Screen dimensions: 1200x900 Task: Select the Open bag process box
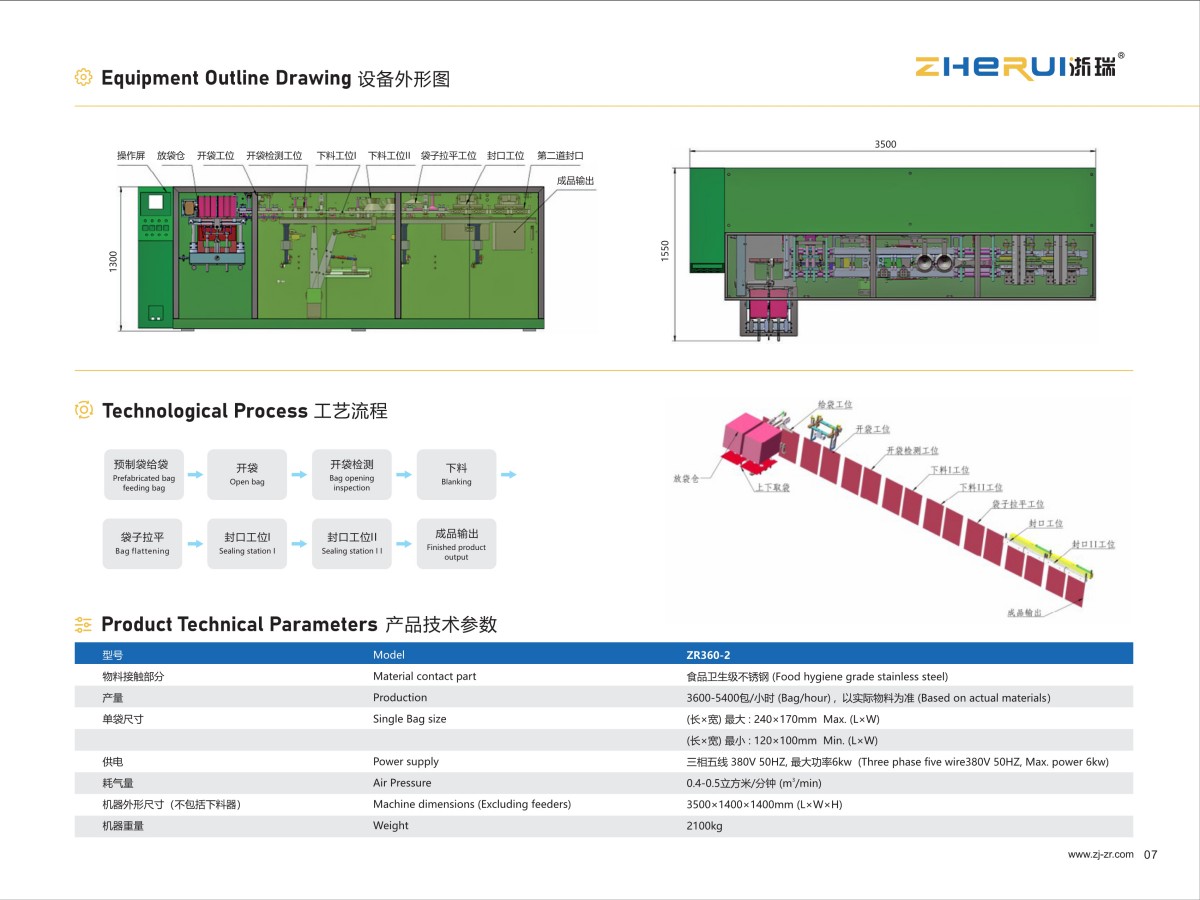pos(247,474)
